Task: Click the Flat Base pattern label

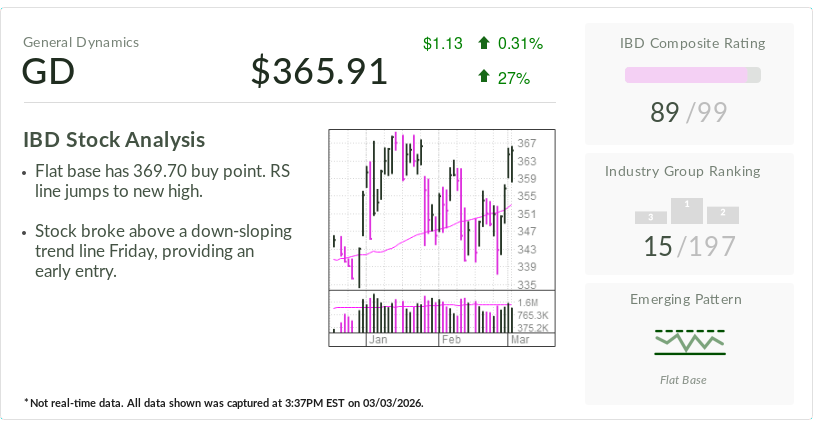Action: [684, 380]
